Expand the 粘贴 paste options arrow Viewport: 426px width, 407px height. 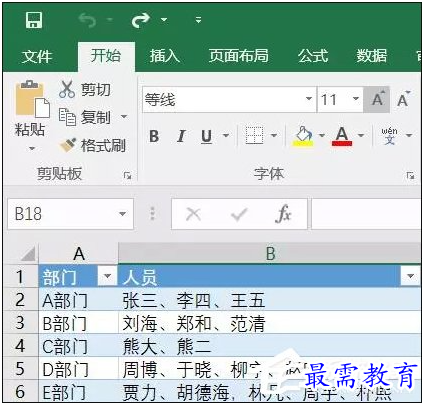coord(32,148)
